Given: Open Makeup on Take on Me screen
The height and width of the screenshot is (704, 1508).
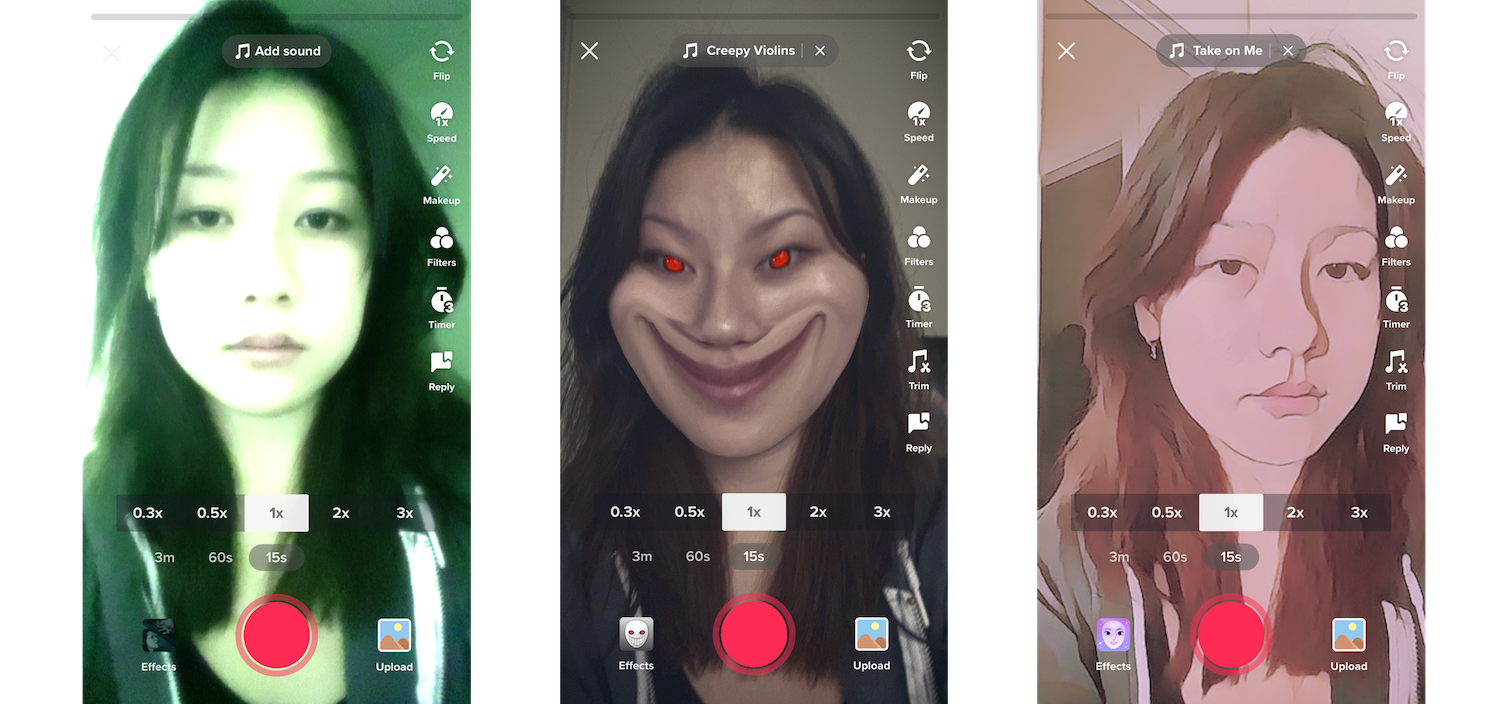Looking at the screenshot, I should 1396,176.
